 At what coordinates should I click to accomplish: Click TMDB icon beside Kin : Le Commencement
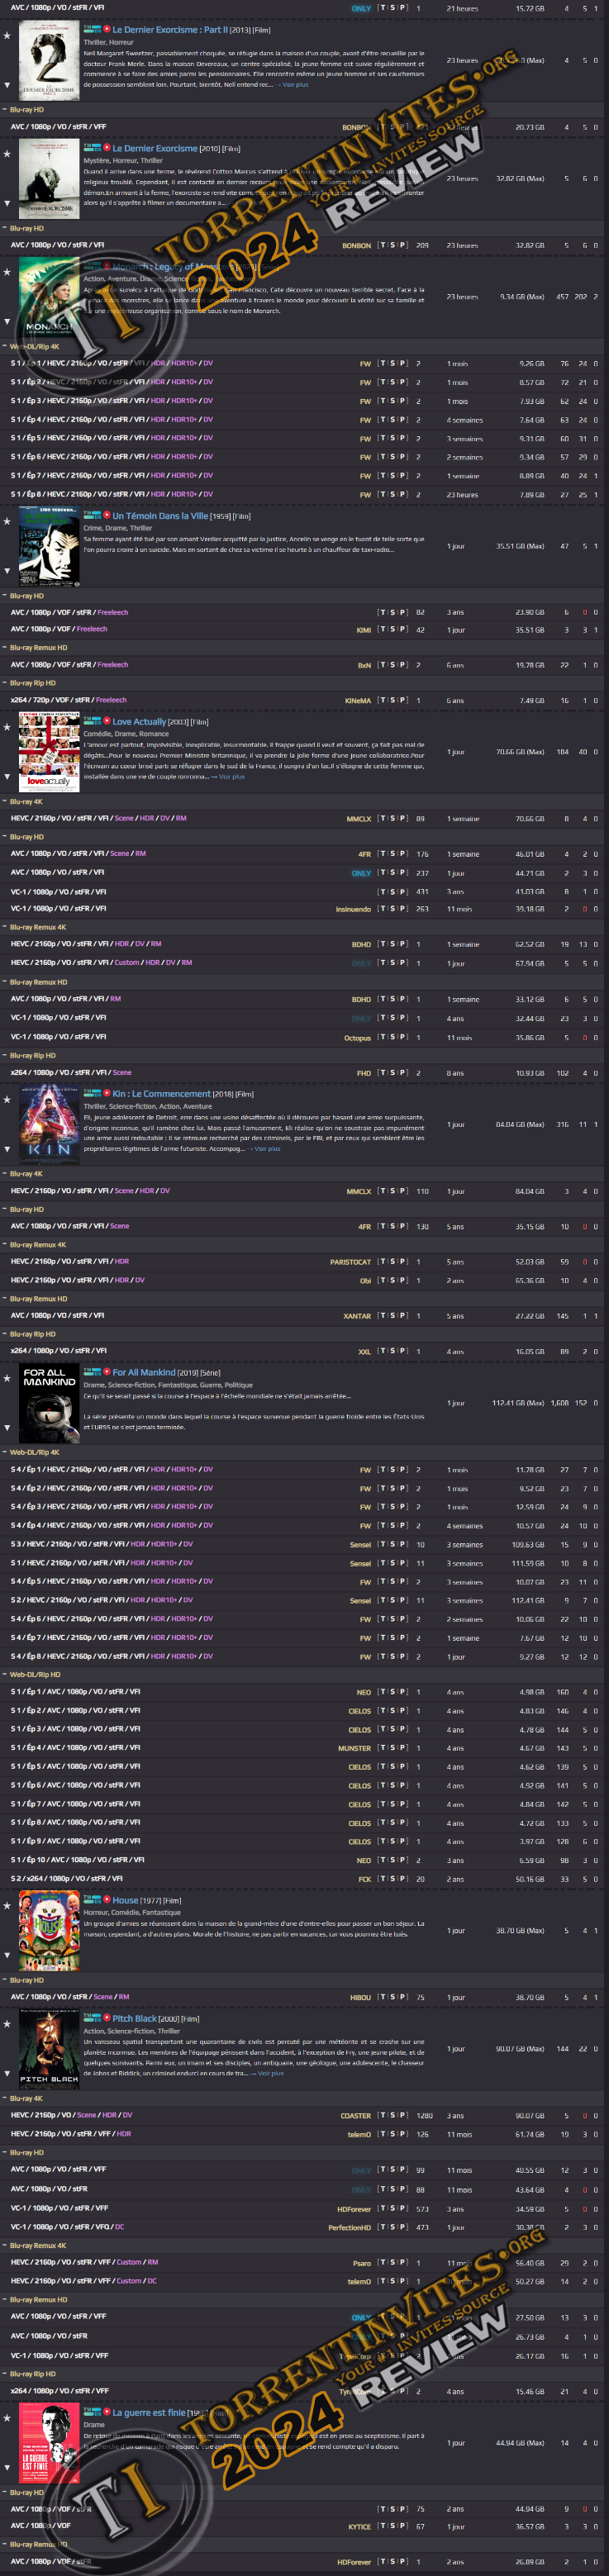(91, 1093)
